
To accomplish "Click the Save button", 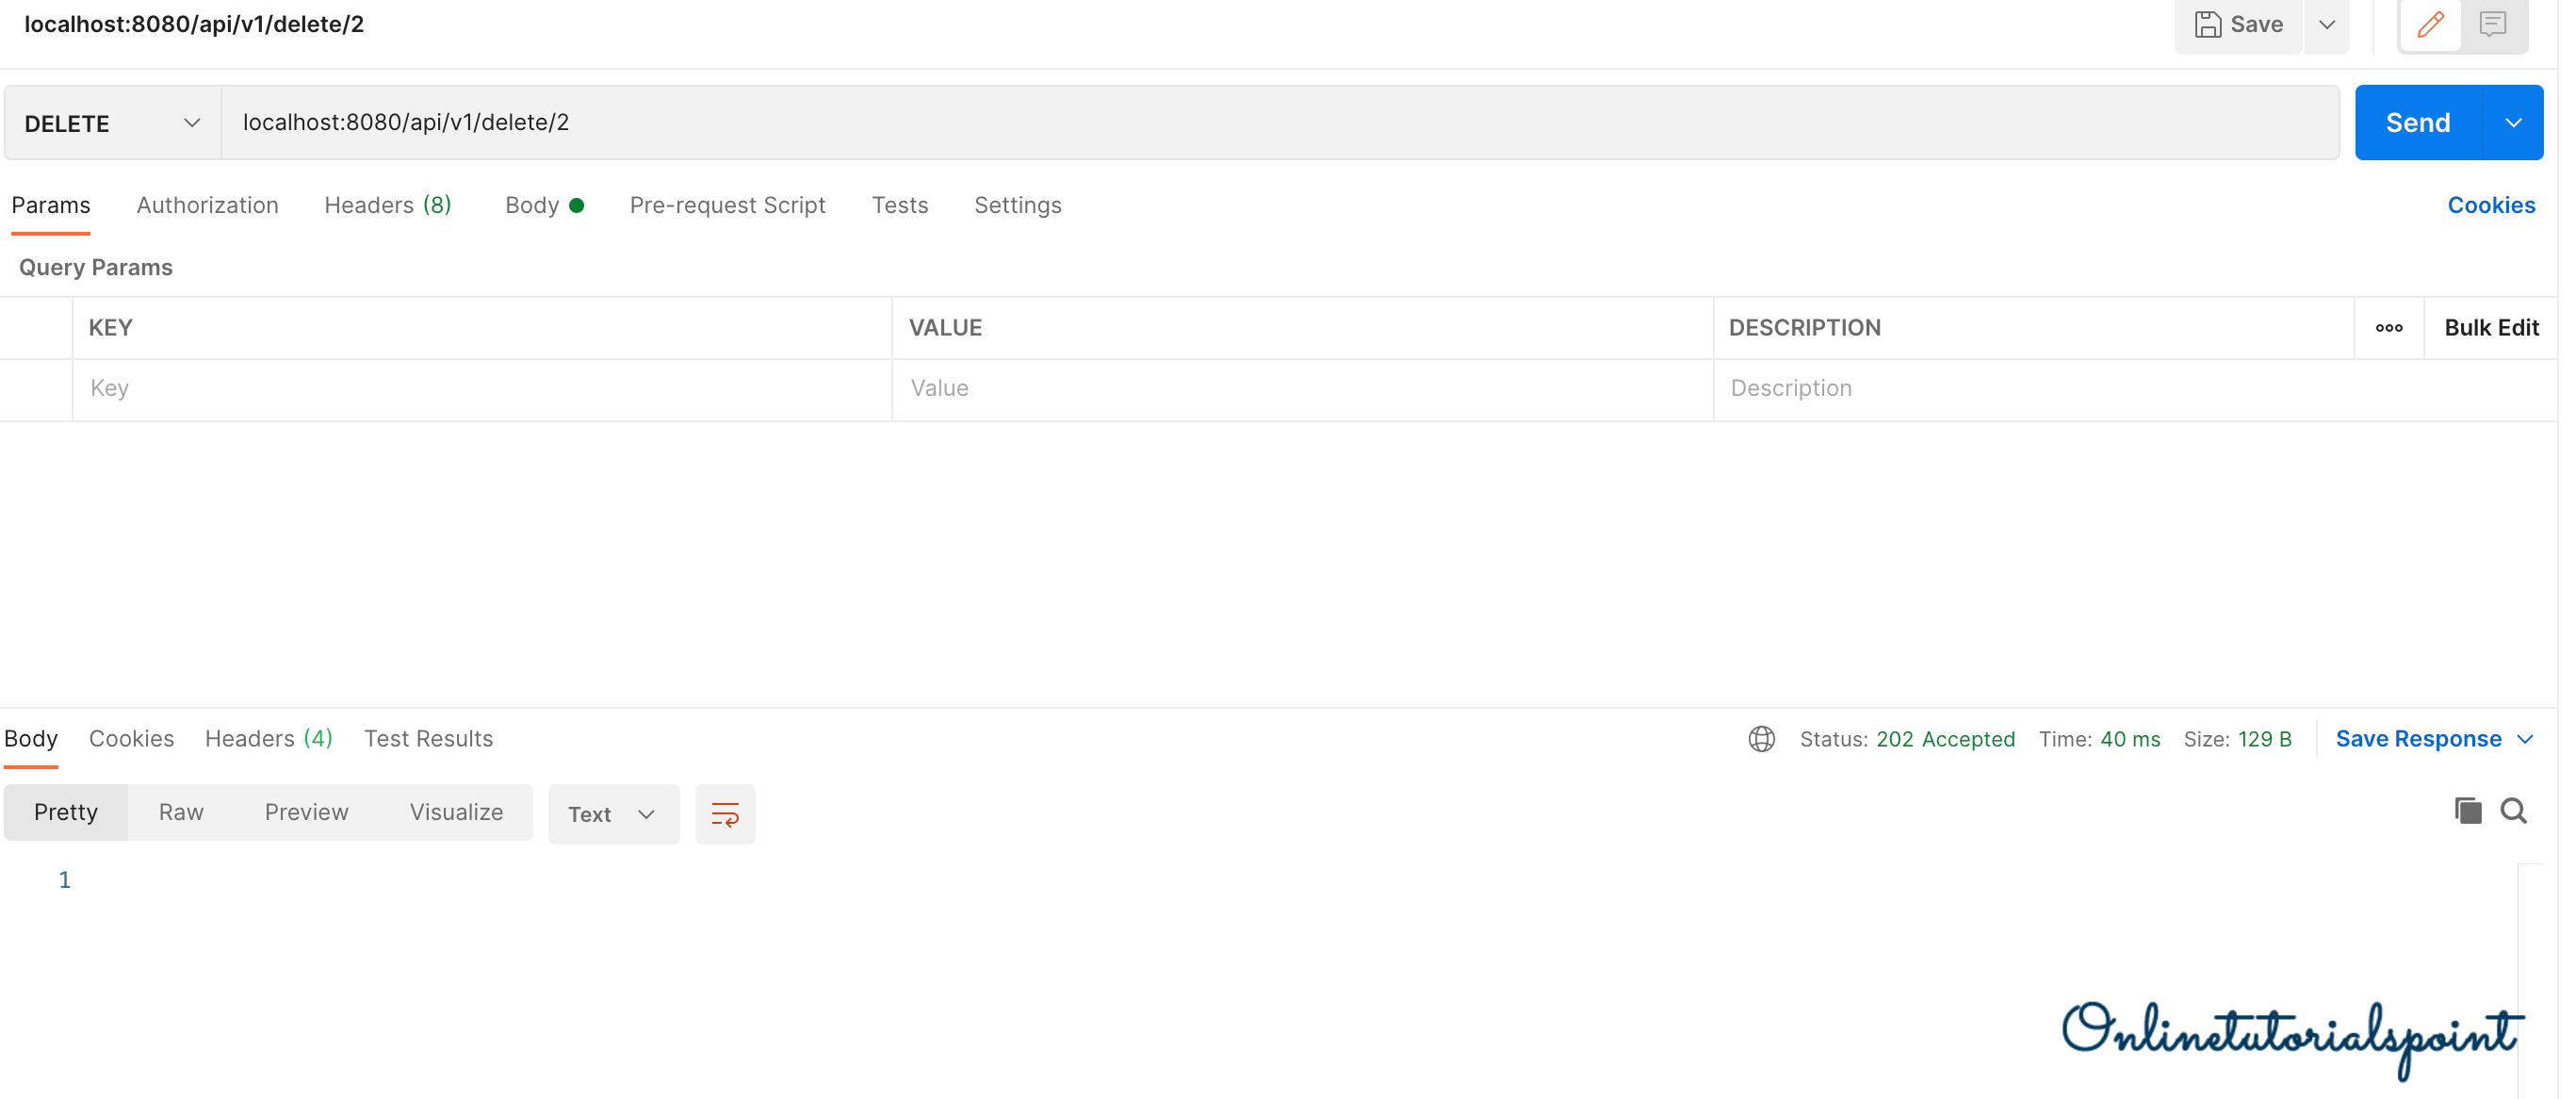I will click(2238, 24).
